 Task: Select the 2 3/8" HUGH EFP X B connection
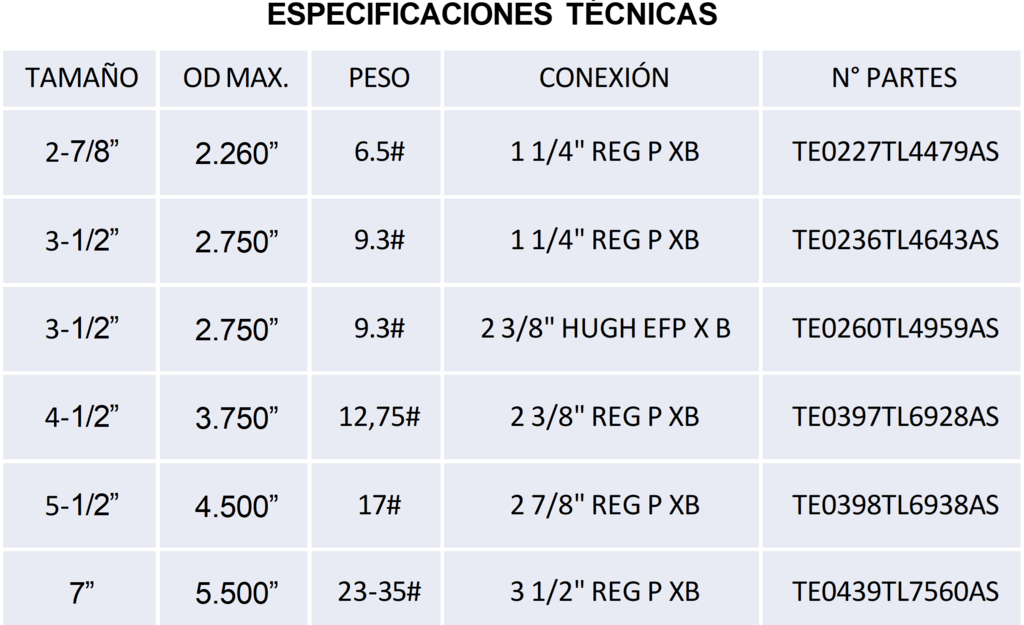click(605, 329)
